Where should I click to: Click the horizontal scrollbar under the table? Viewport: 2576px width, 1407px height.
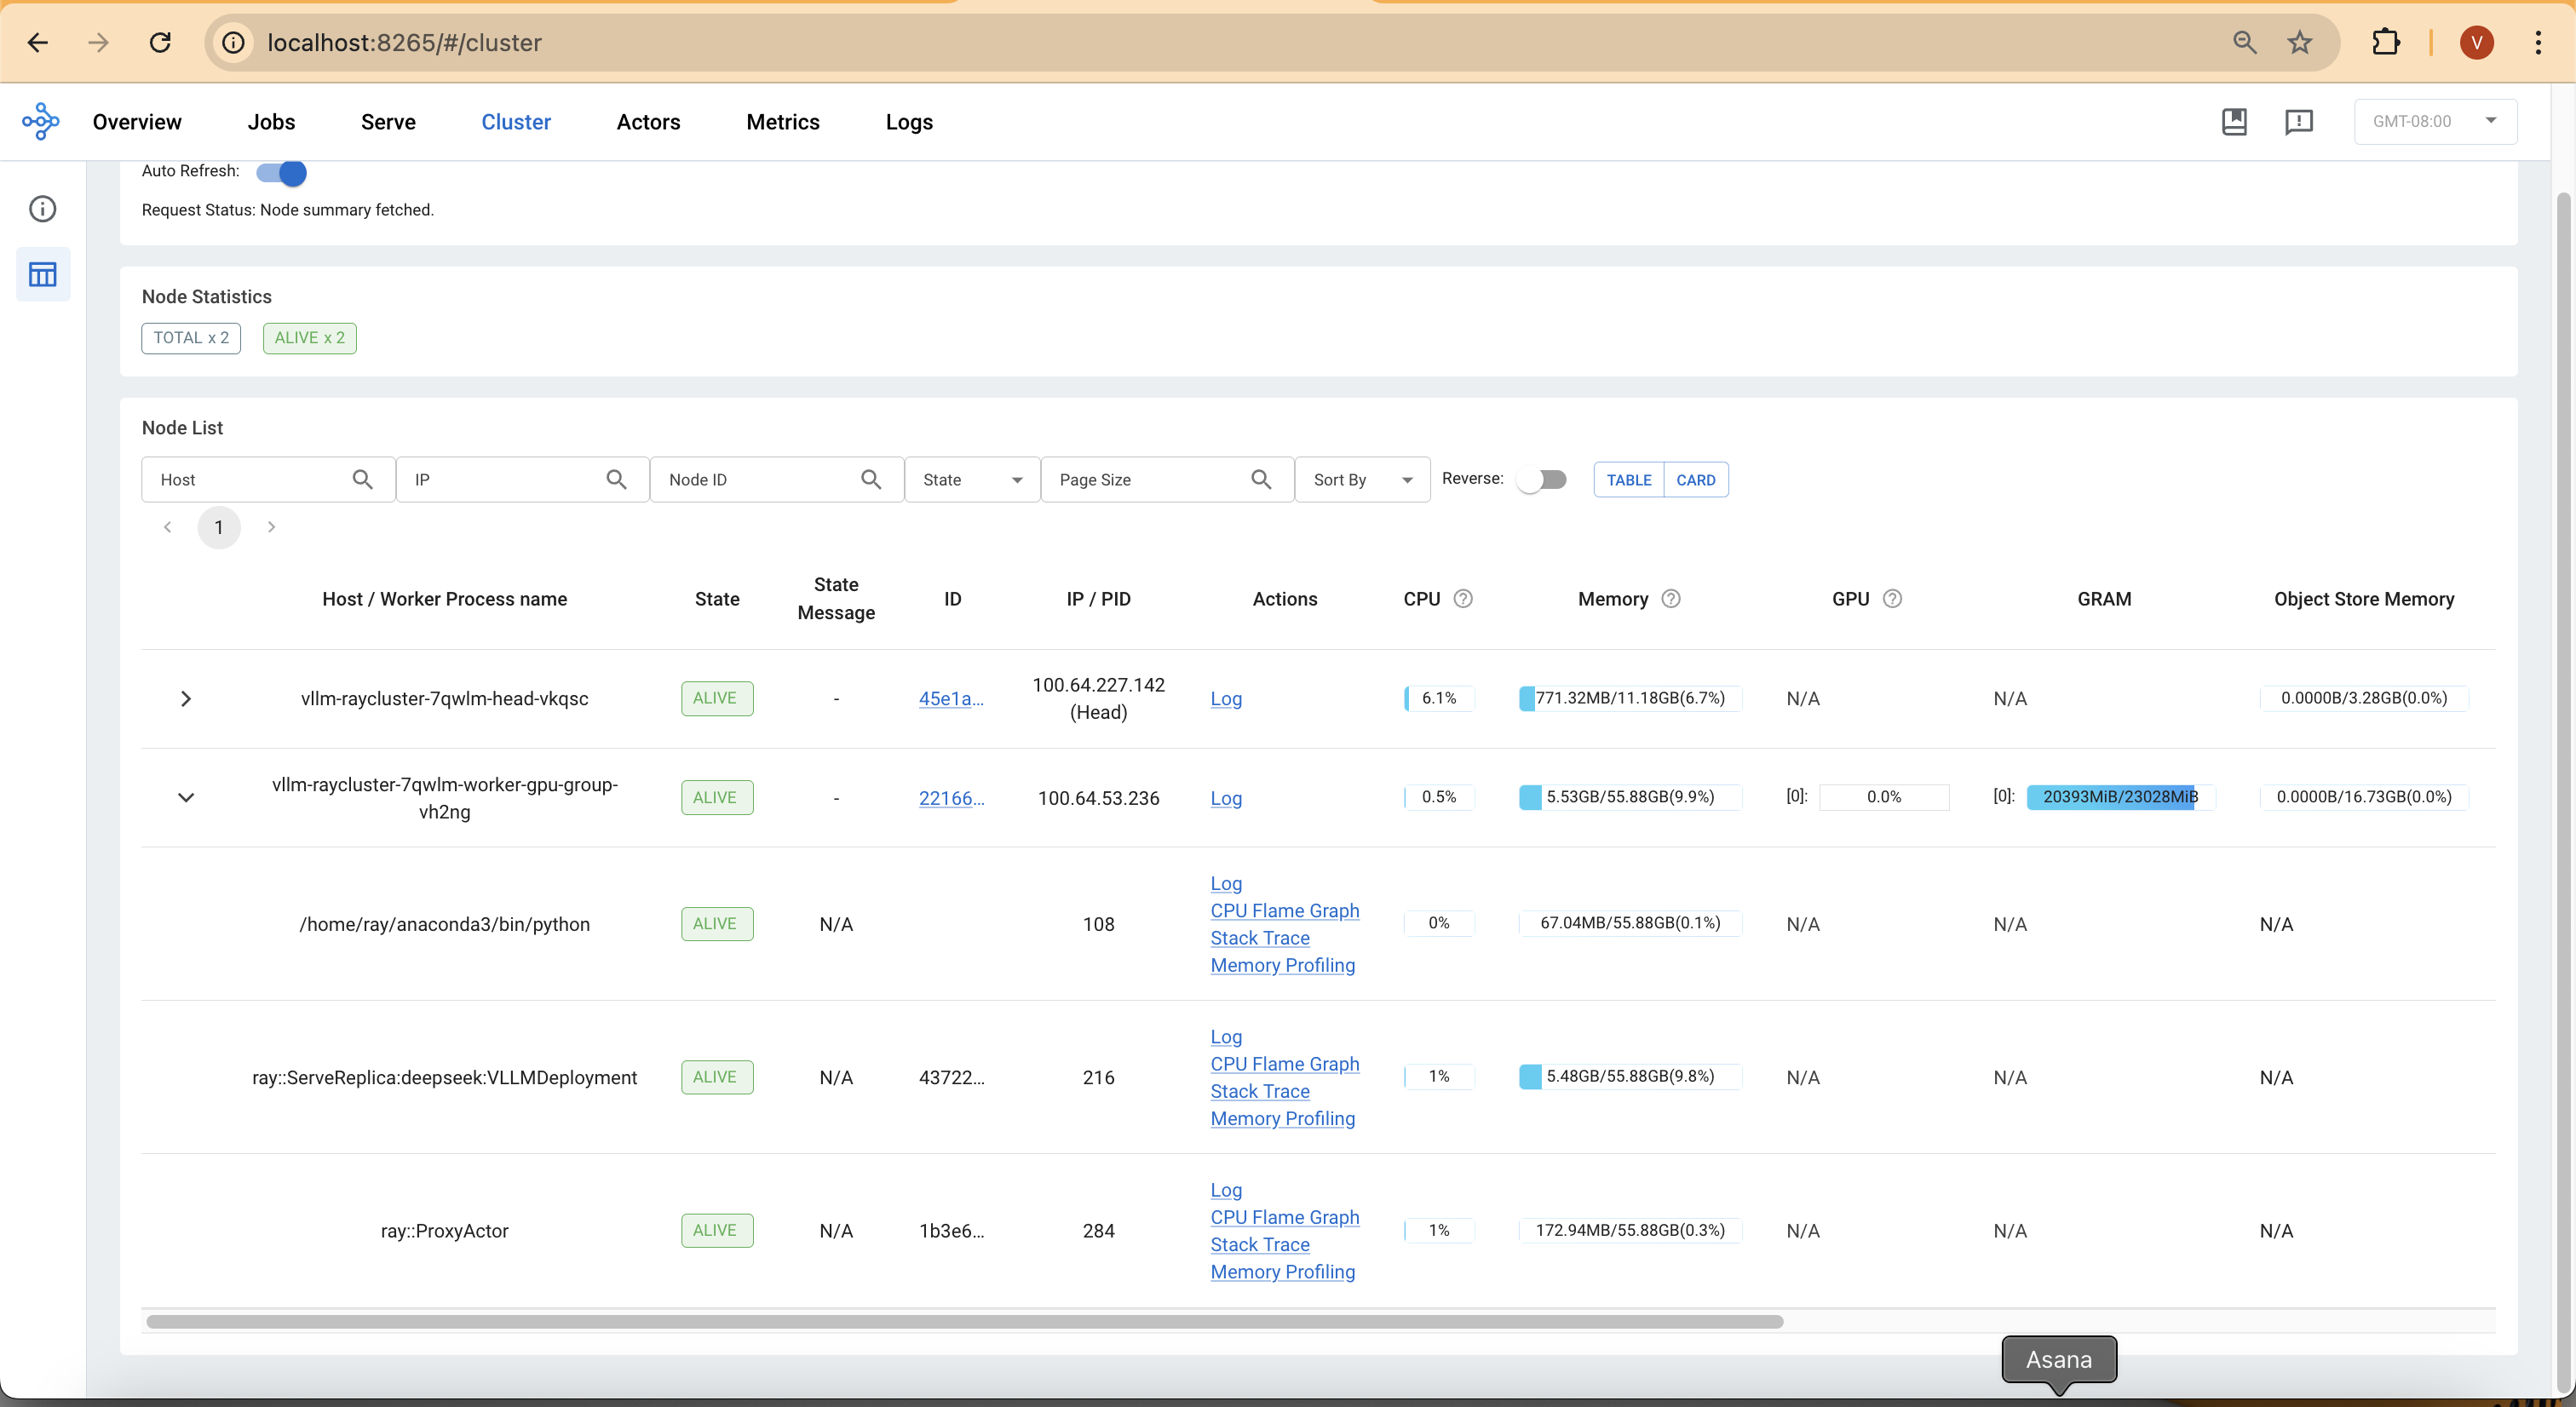[x=964, y=1322]
